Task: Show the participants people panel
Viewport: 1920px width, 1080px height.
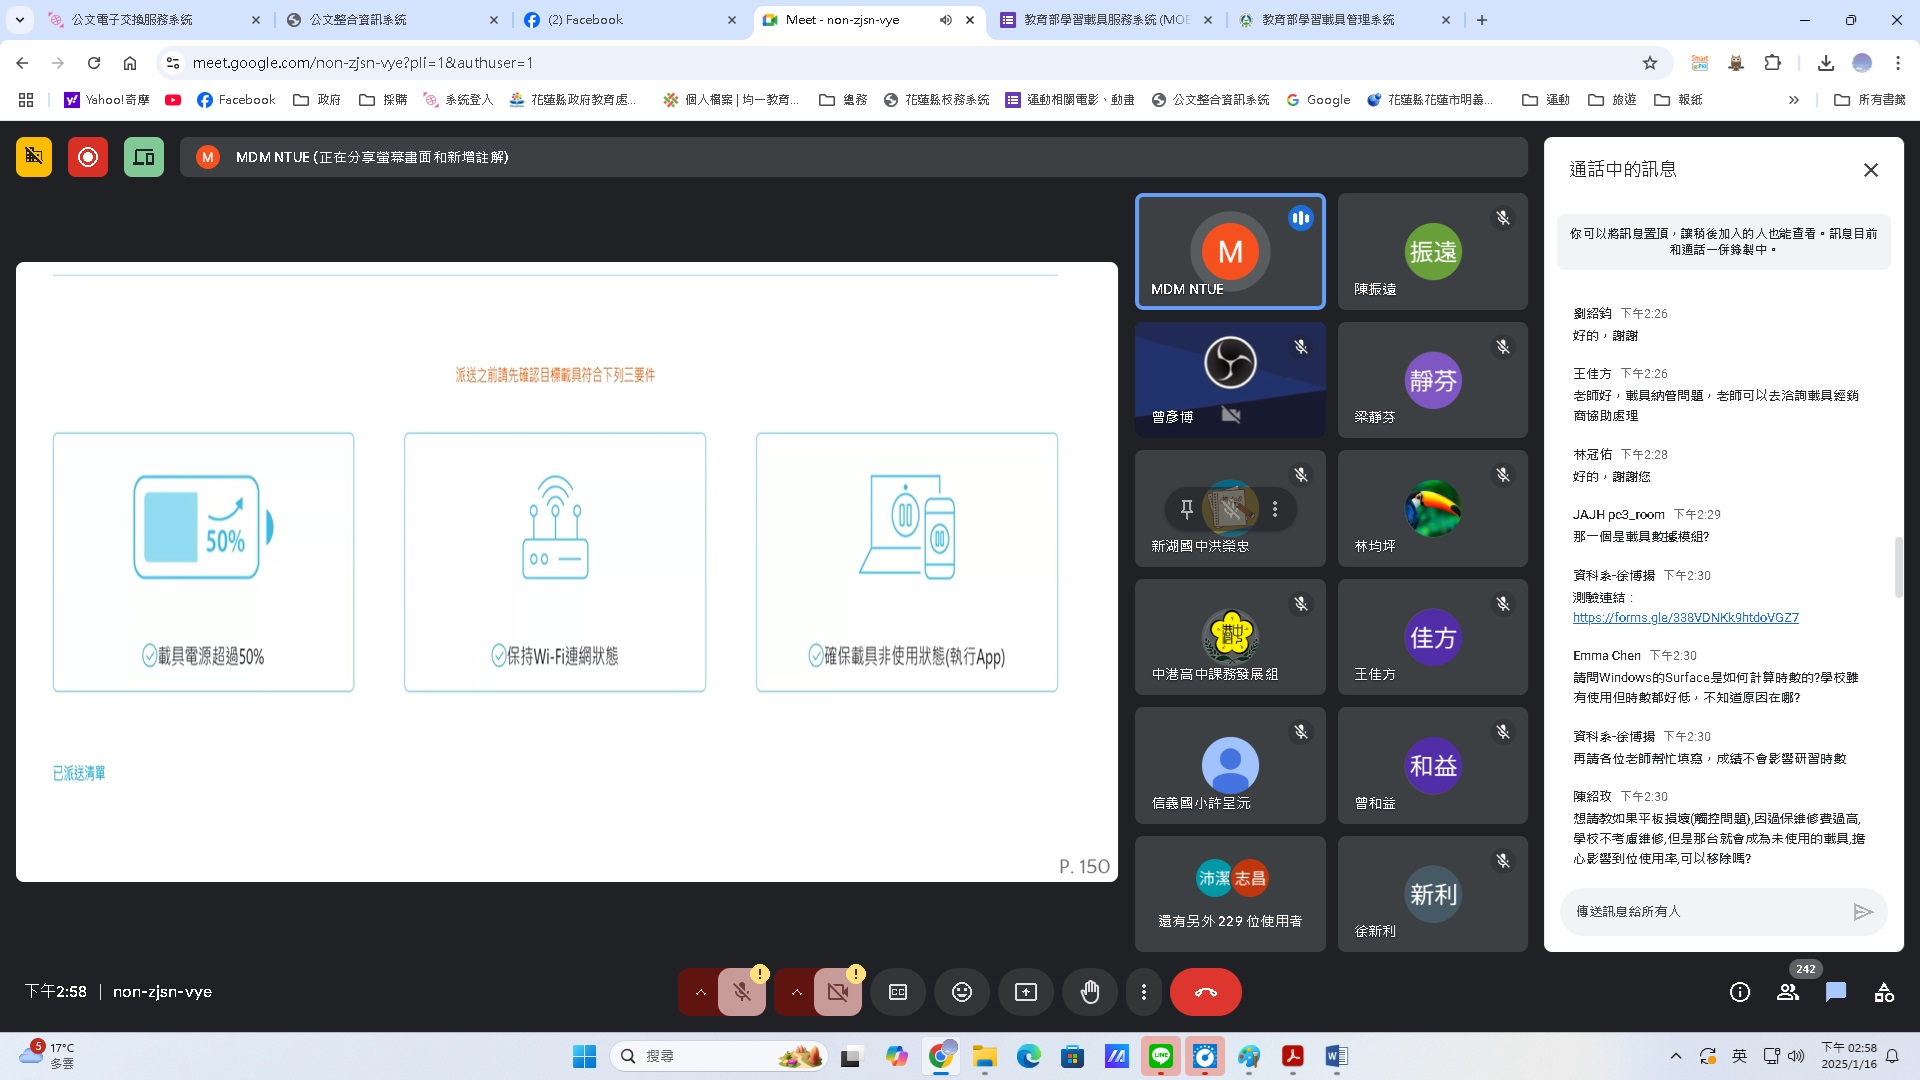Action: (x=1788, y=992)
